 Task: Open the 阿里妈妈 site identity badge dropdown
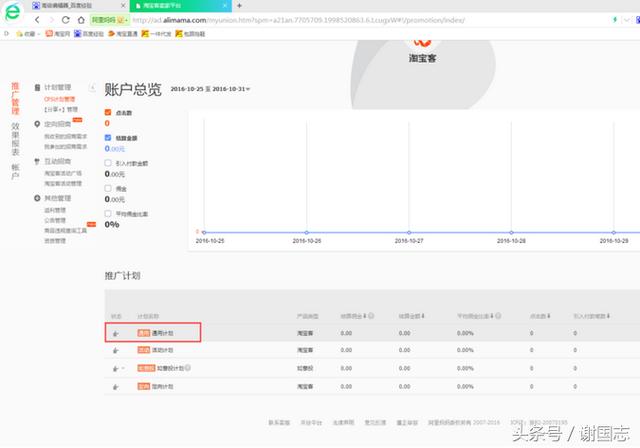coord(110,20)
